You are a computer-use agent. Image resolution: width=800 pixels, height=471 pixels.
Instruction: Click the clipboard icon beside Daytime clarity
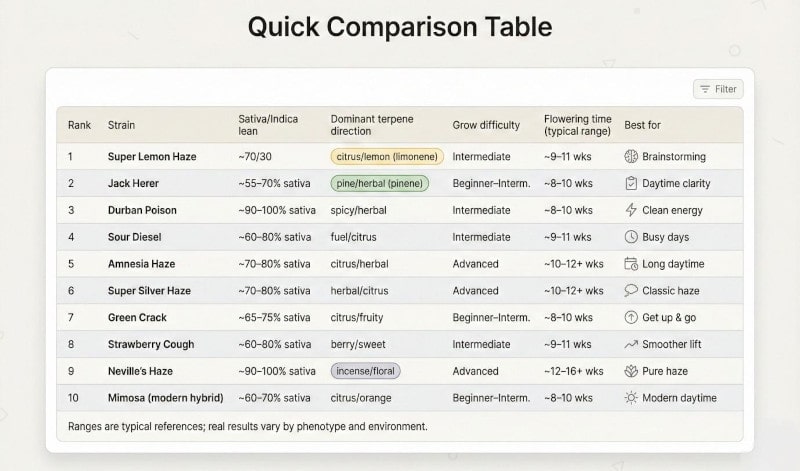tap(631, 184)
